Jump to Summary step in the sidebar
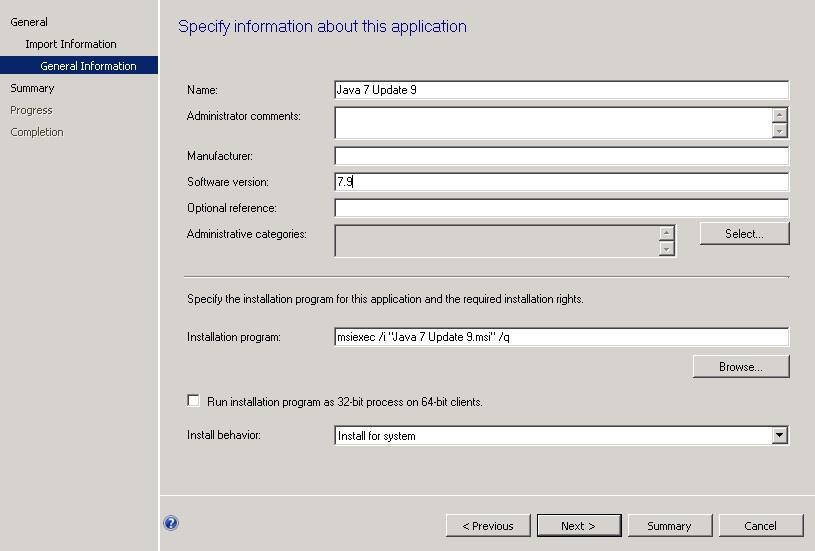Screen dimensions: 815x551 point(32,88)
